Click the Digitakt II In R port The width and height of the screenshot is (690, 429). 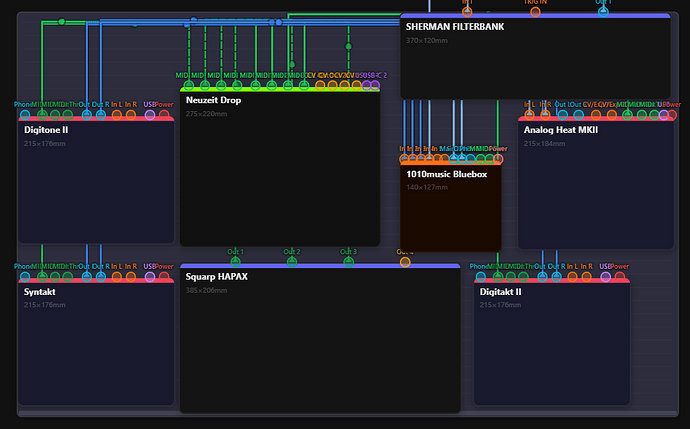click(587, 277)
